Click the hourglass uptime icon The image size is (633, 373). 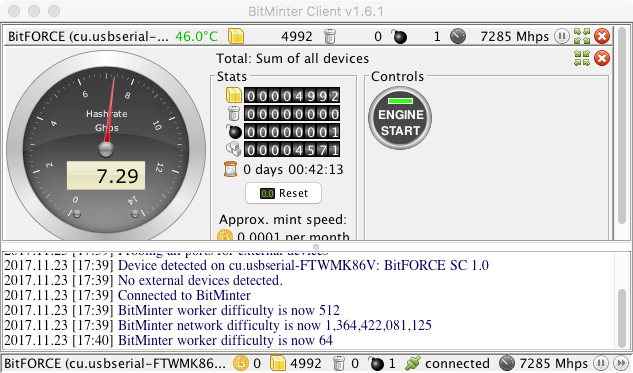(231, 169)
